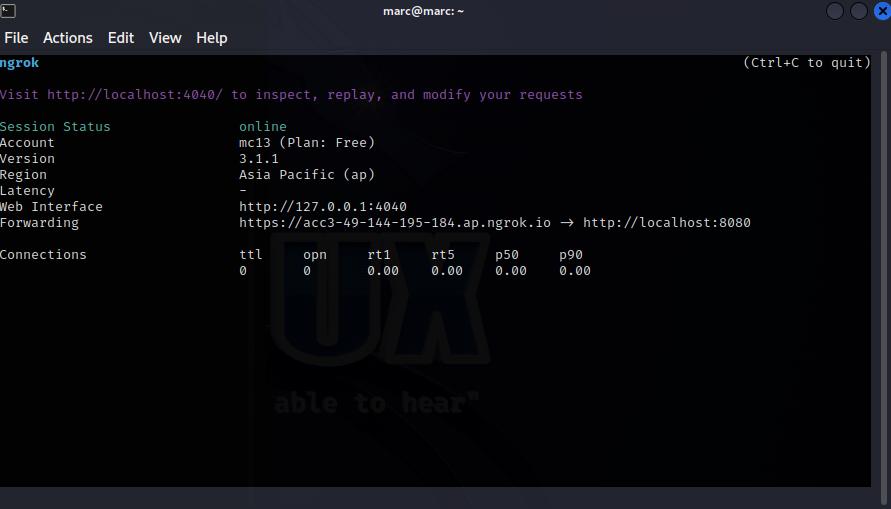Click the 'Region' label
The width and height of the screenshot is (891, 509).
point(23,175)
